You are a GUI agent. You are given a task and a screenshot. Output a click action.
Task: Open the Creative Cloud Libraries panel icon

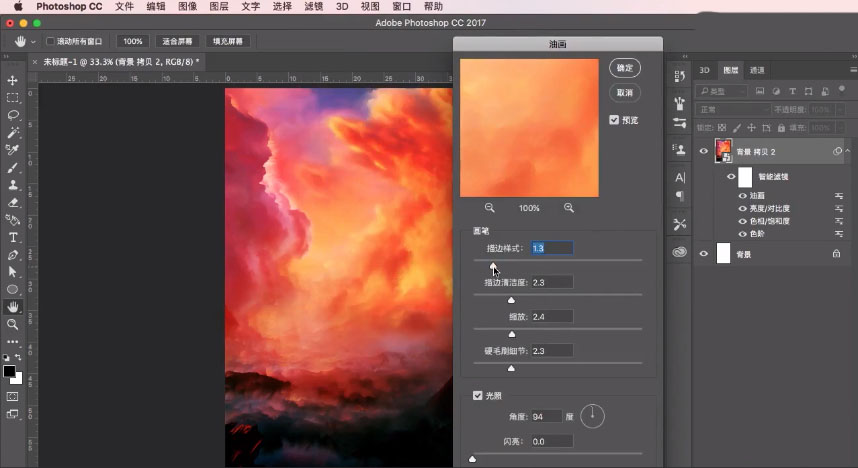(680, 252)
